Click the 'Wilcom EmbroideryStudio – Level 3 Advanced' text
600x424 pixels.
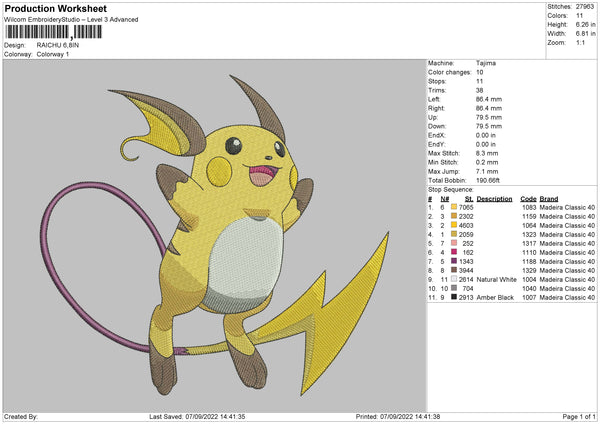tap(71, 20)
